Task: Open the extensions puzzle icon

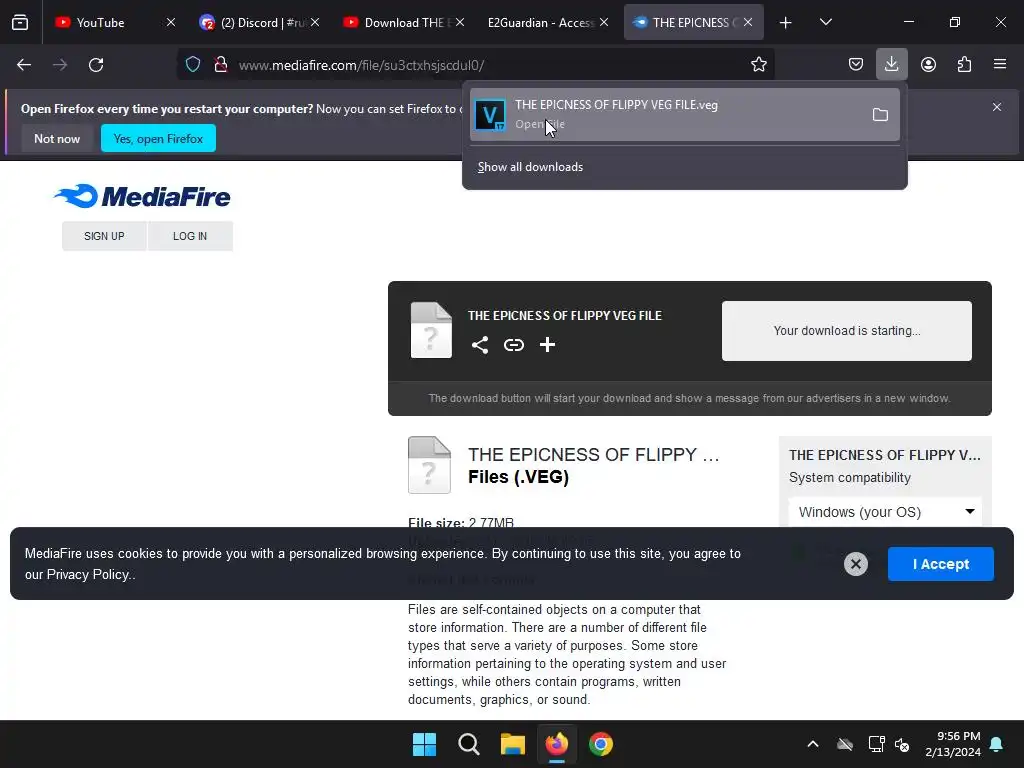Action: [x=964, y=65]
